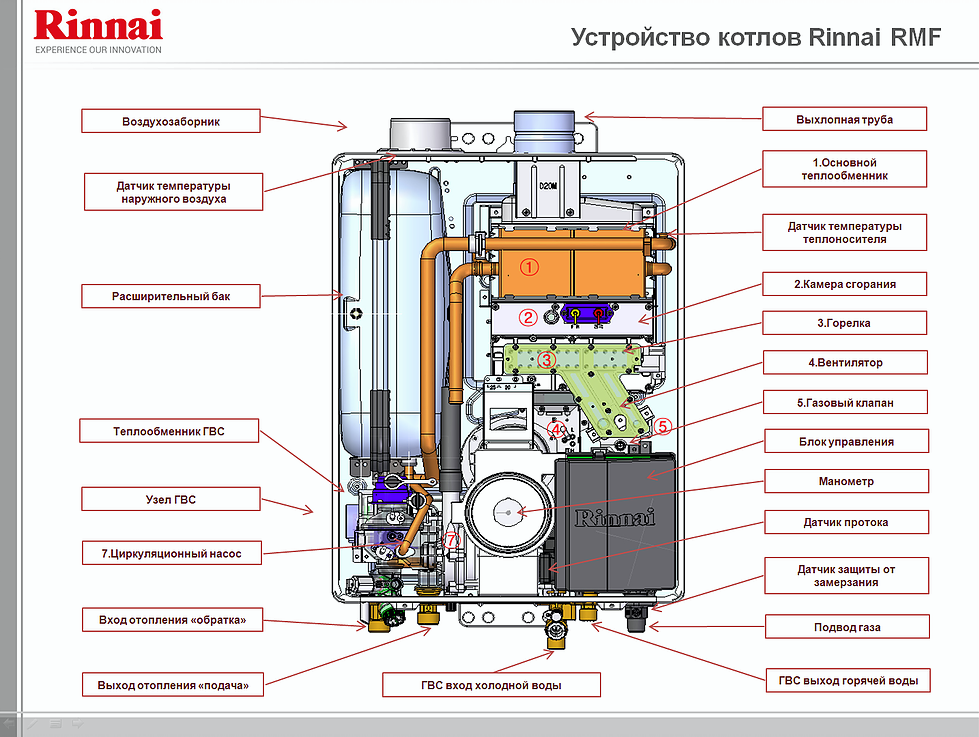Screen dimensions: 979x737
Task: Click the round manometer gauge in diagram
Action: pyautogui.click(x=510, y=512)
